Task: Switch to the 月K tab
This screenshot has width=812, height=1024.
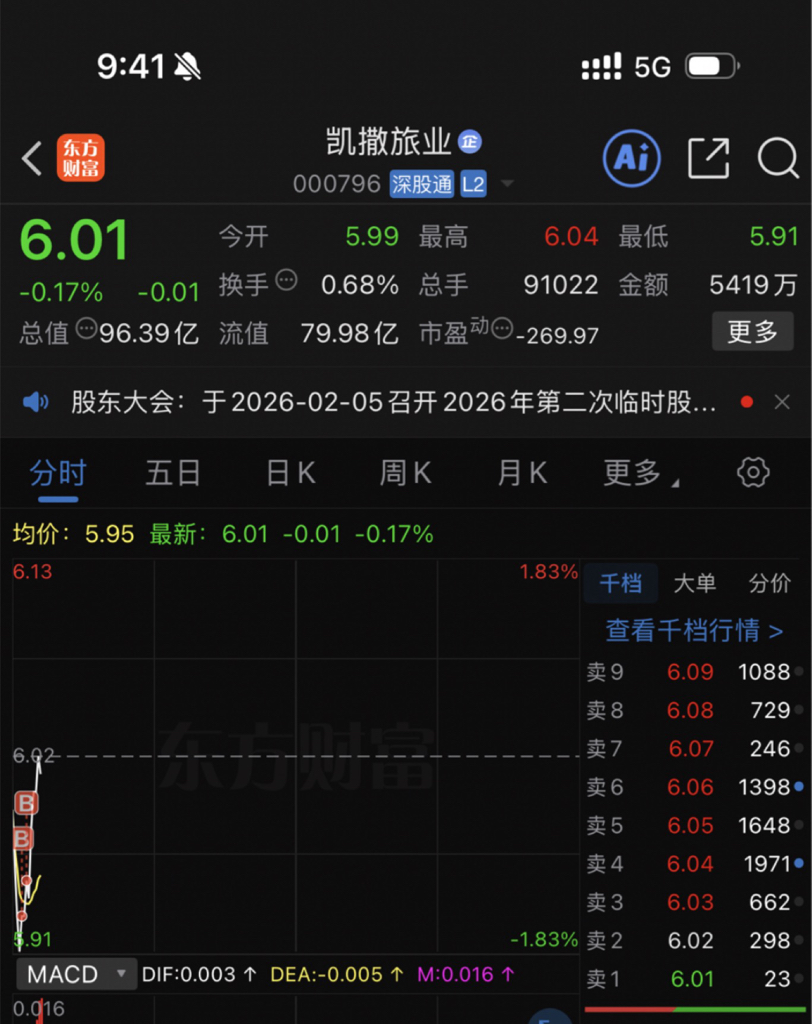Action: coord(522,473)
